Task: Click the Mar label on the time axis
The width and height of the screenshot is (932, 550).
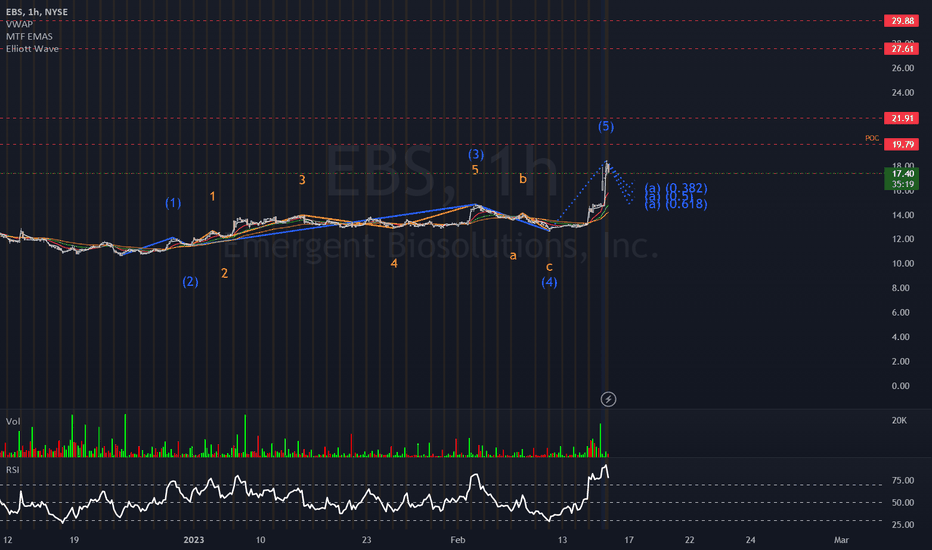Action: tap(841, 540)
